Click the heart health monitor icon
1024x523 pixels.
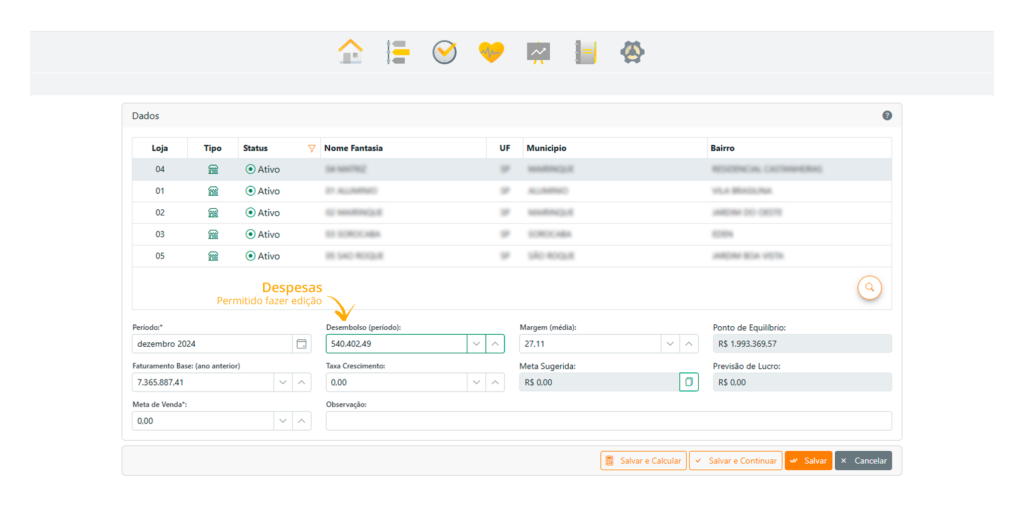[x=491, y=52]
